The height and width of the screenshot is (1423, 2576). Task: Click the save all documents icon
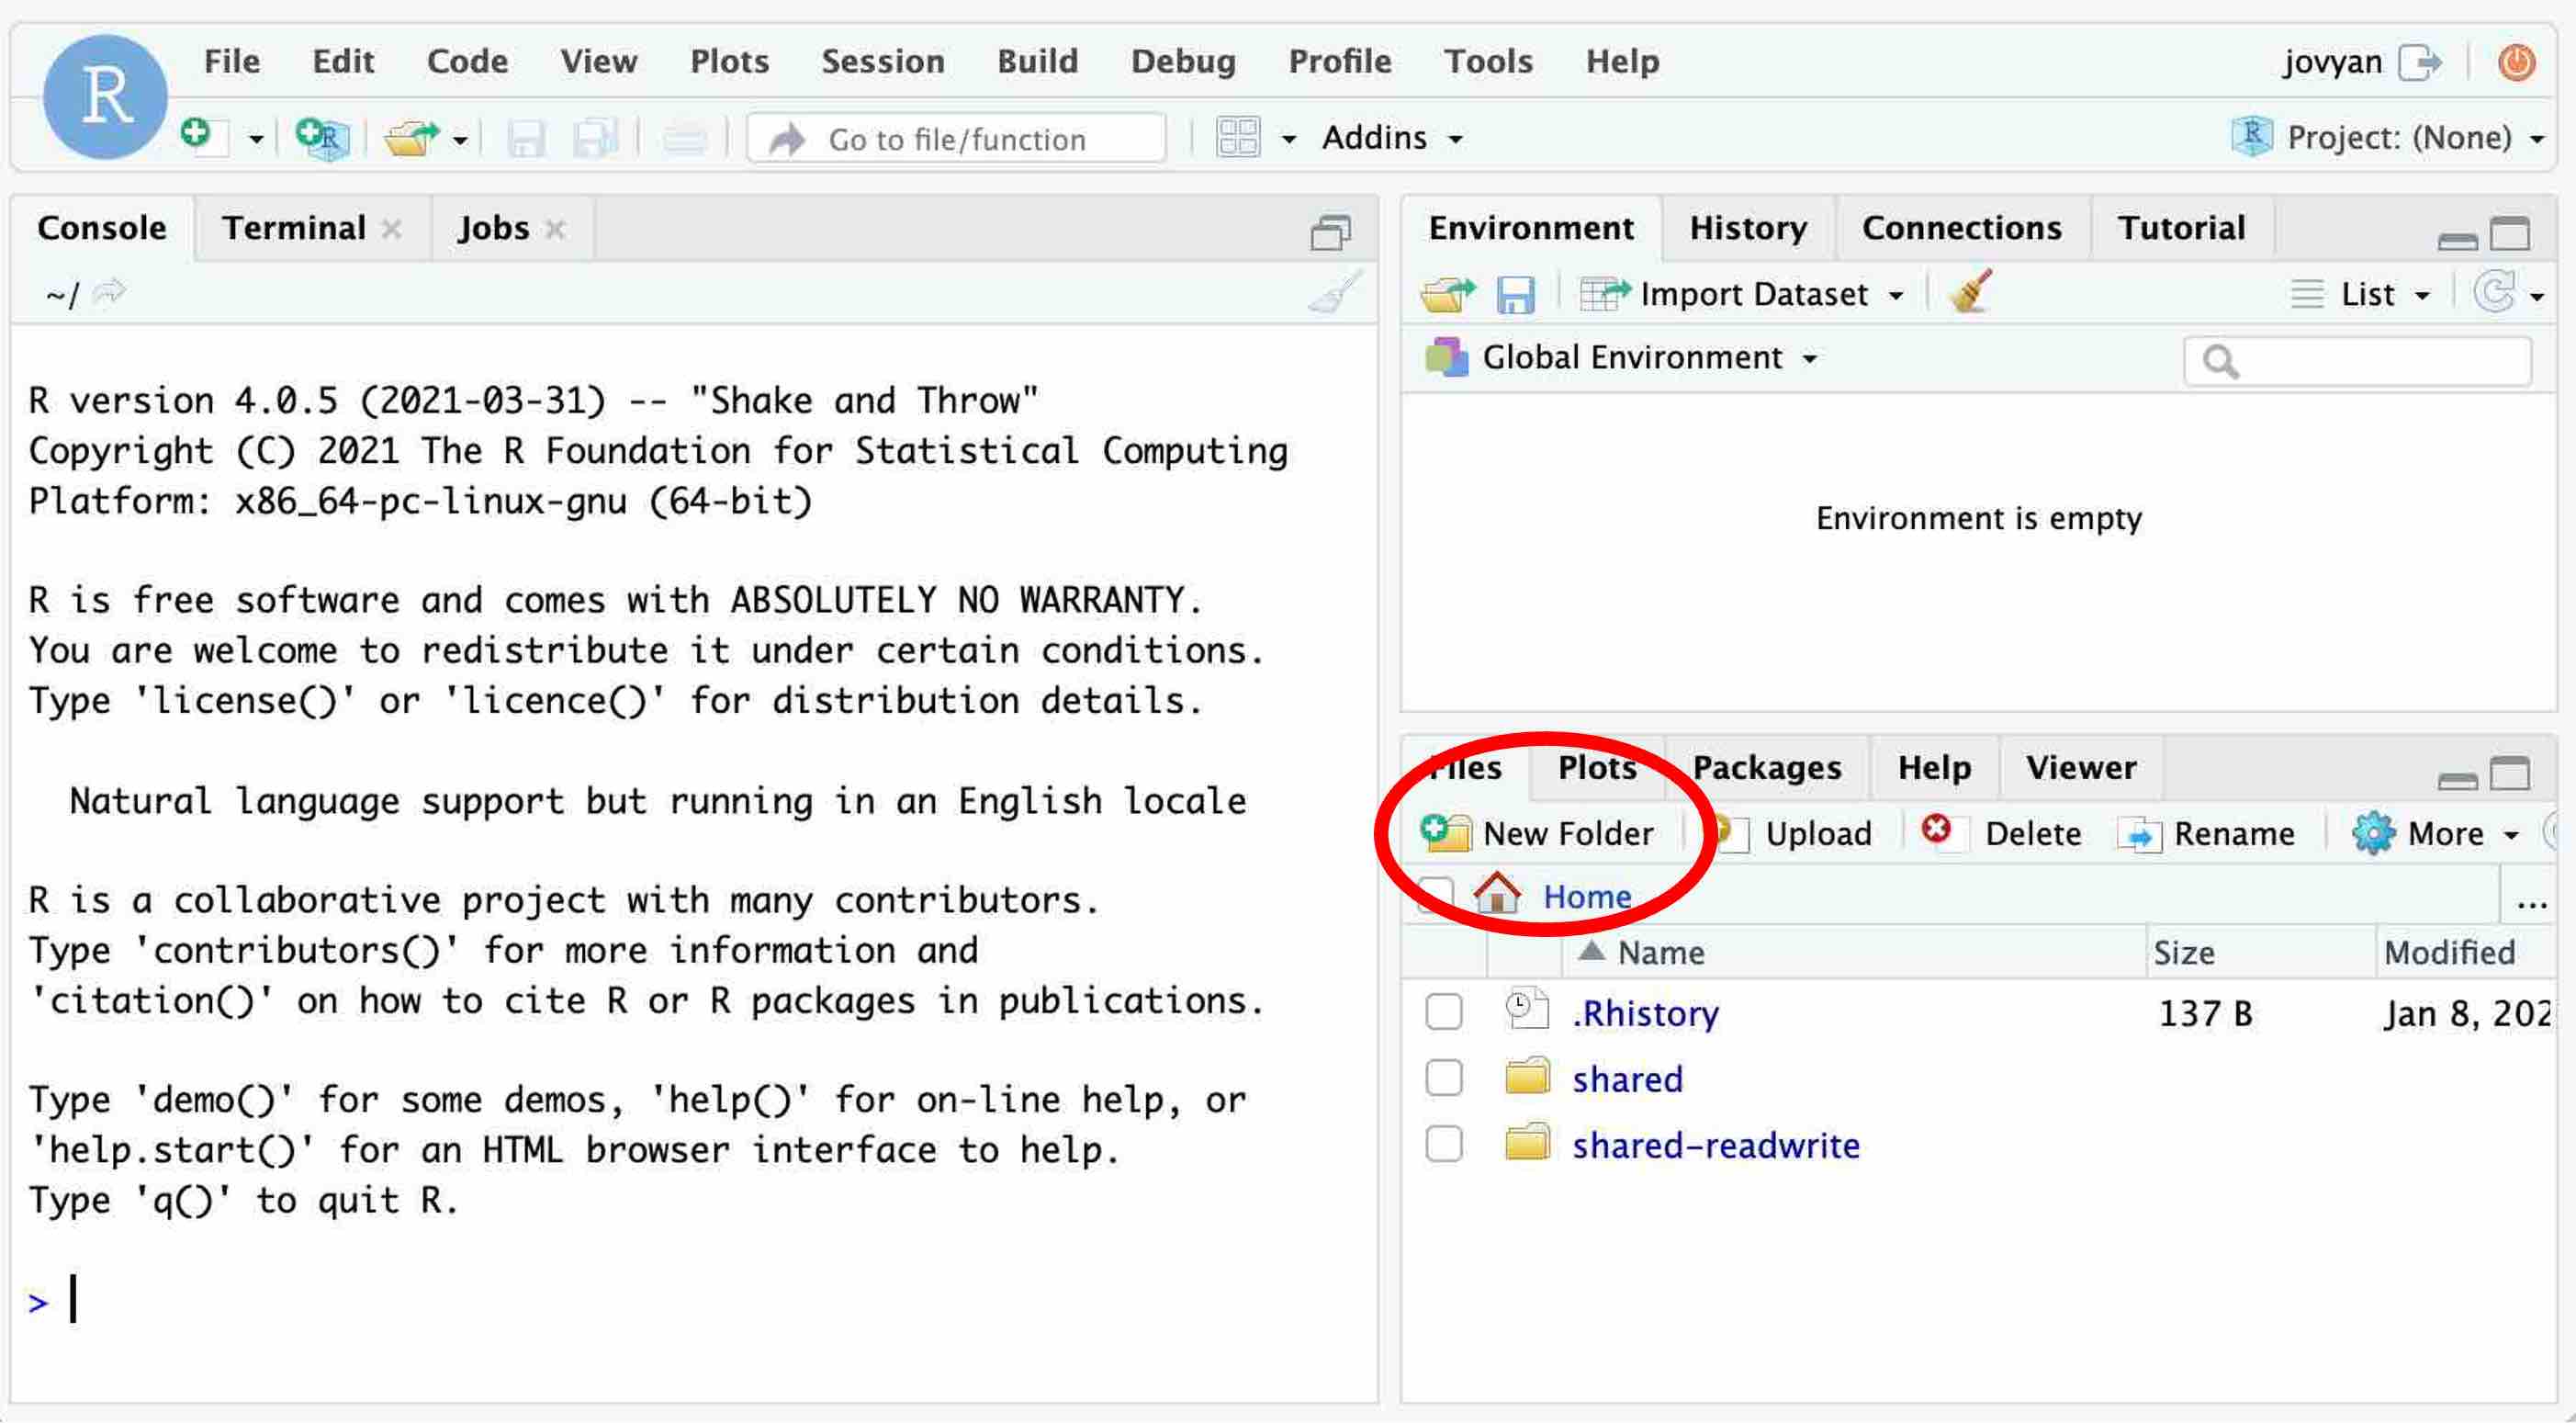596,138
